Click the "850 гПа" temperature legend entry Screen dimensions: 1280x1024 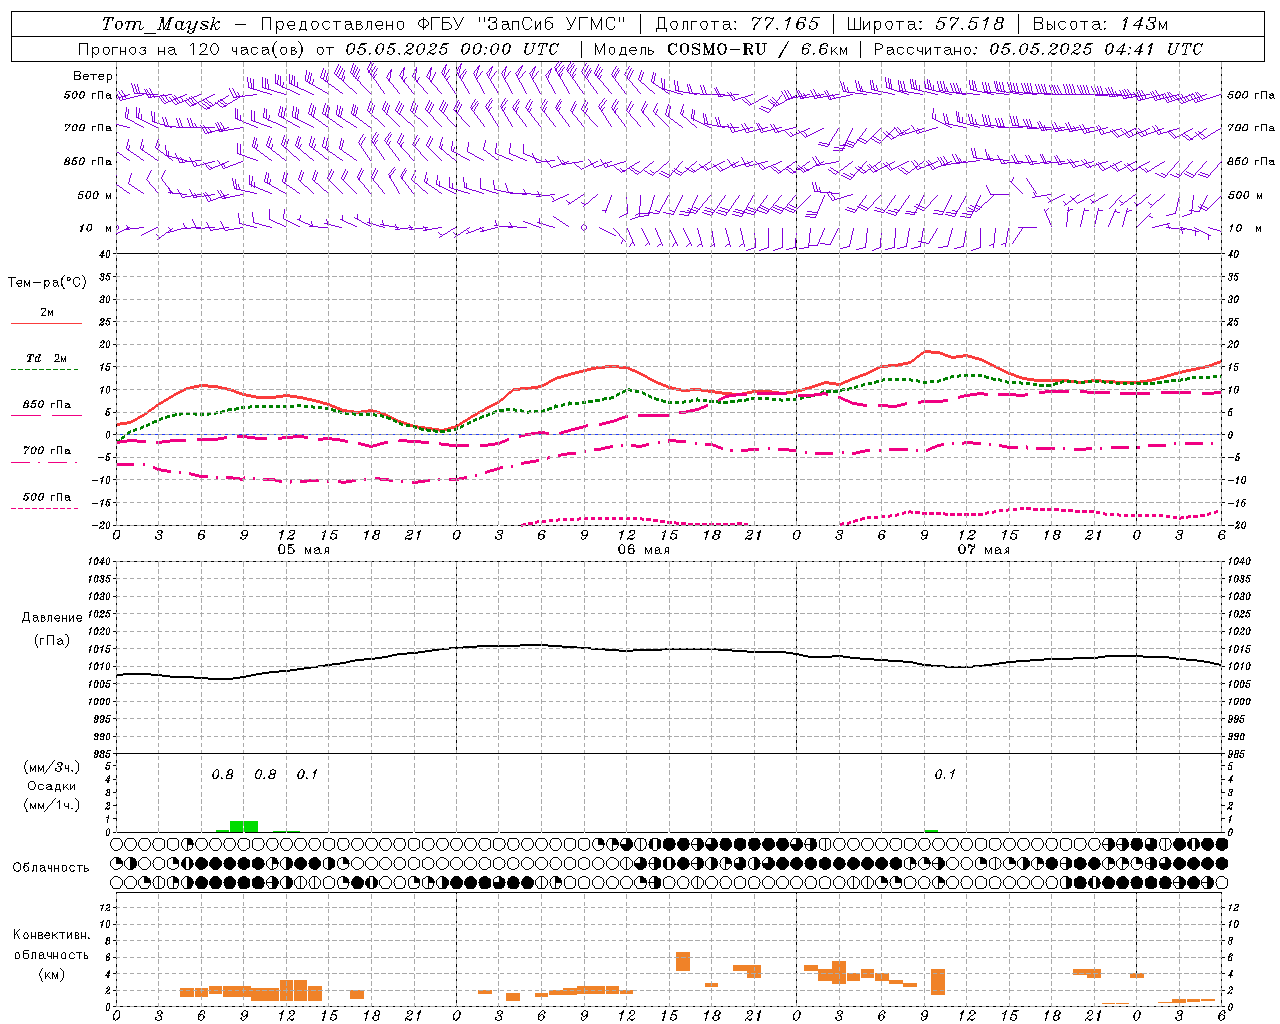[x=47, y=405]
